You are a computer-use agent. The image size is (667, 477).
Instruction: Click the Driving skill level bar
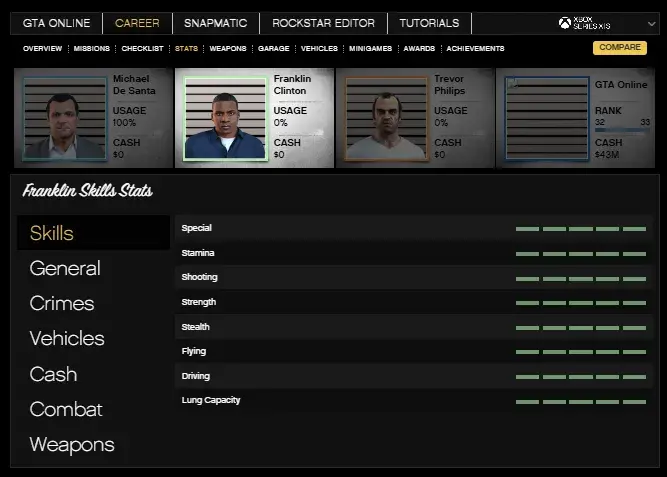(x=581, y=377)
